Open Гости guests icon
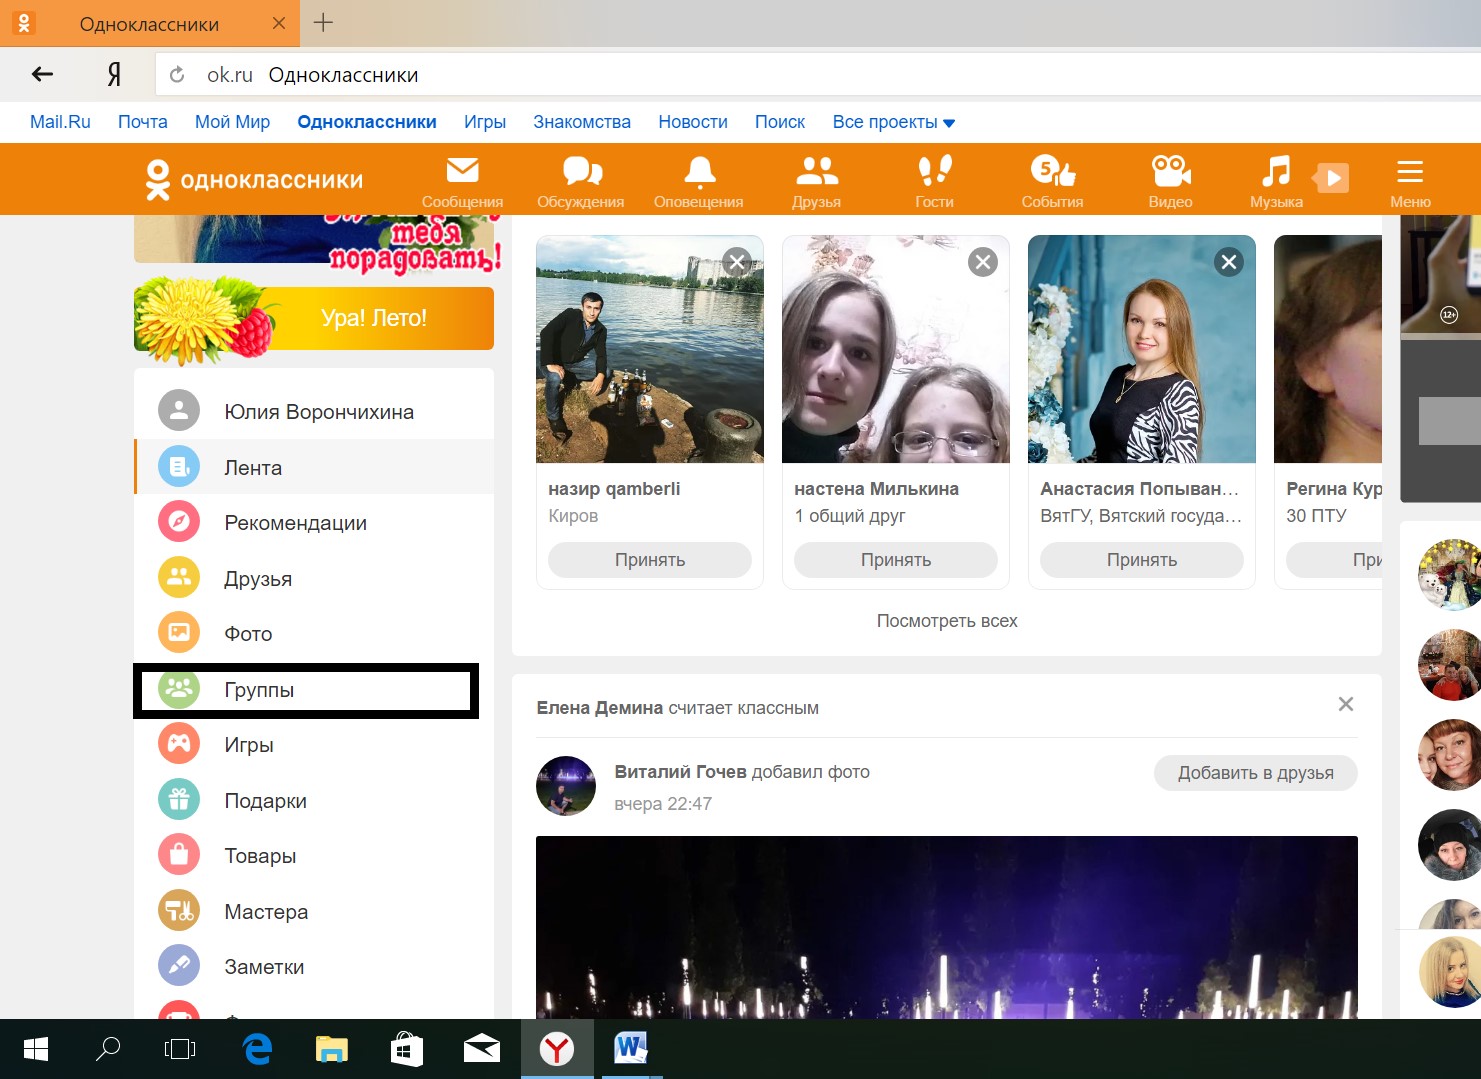The width and height of the screenshot is (1481, 1079). point(934,182)
